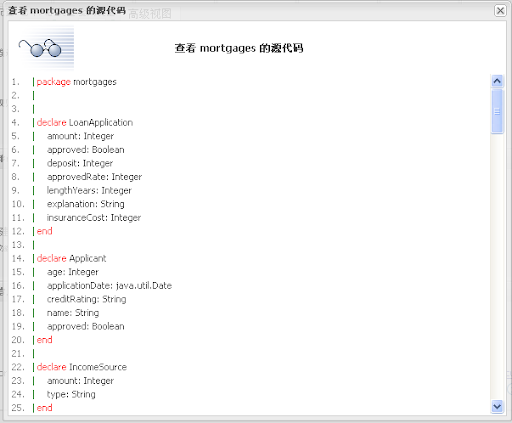This screenshot has height=423, width=512.
Task: Click the 'type: String' line
Action: (71, 394)
